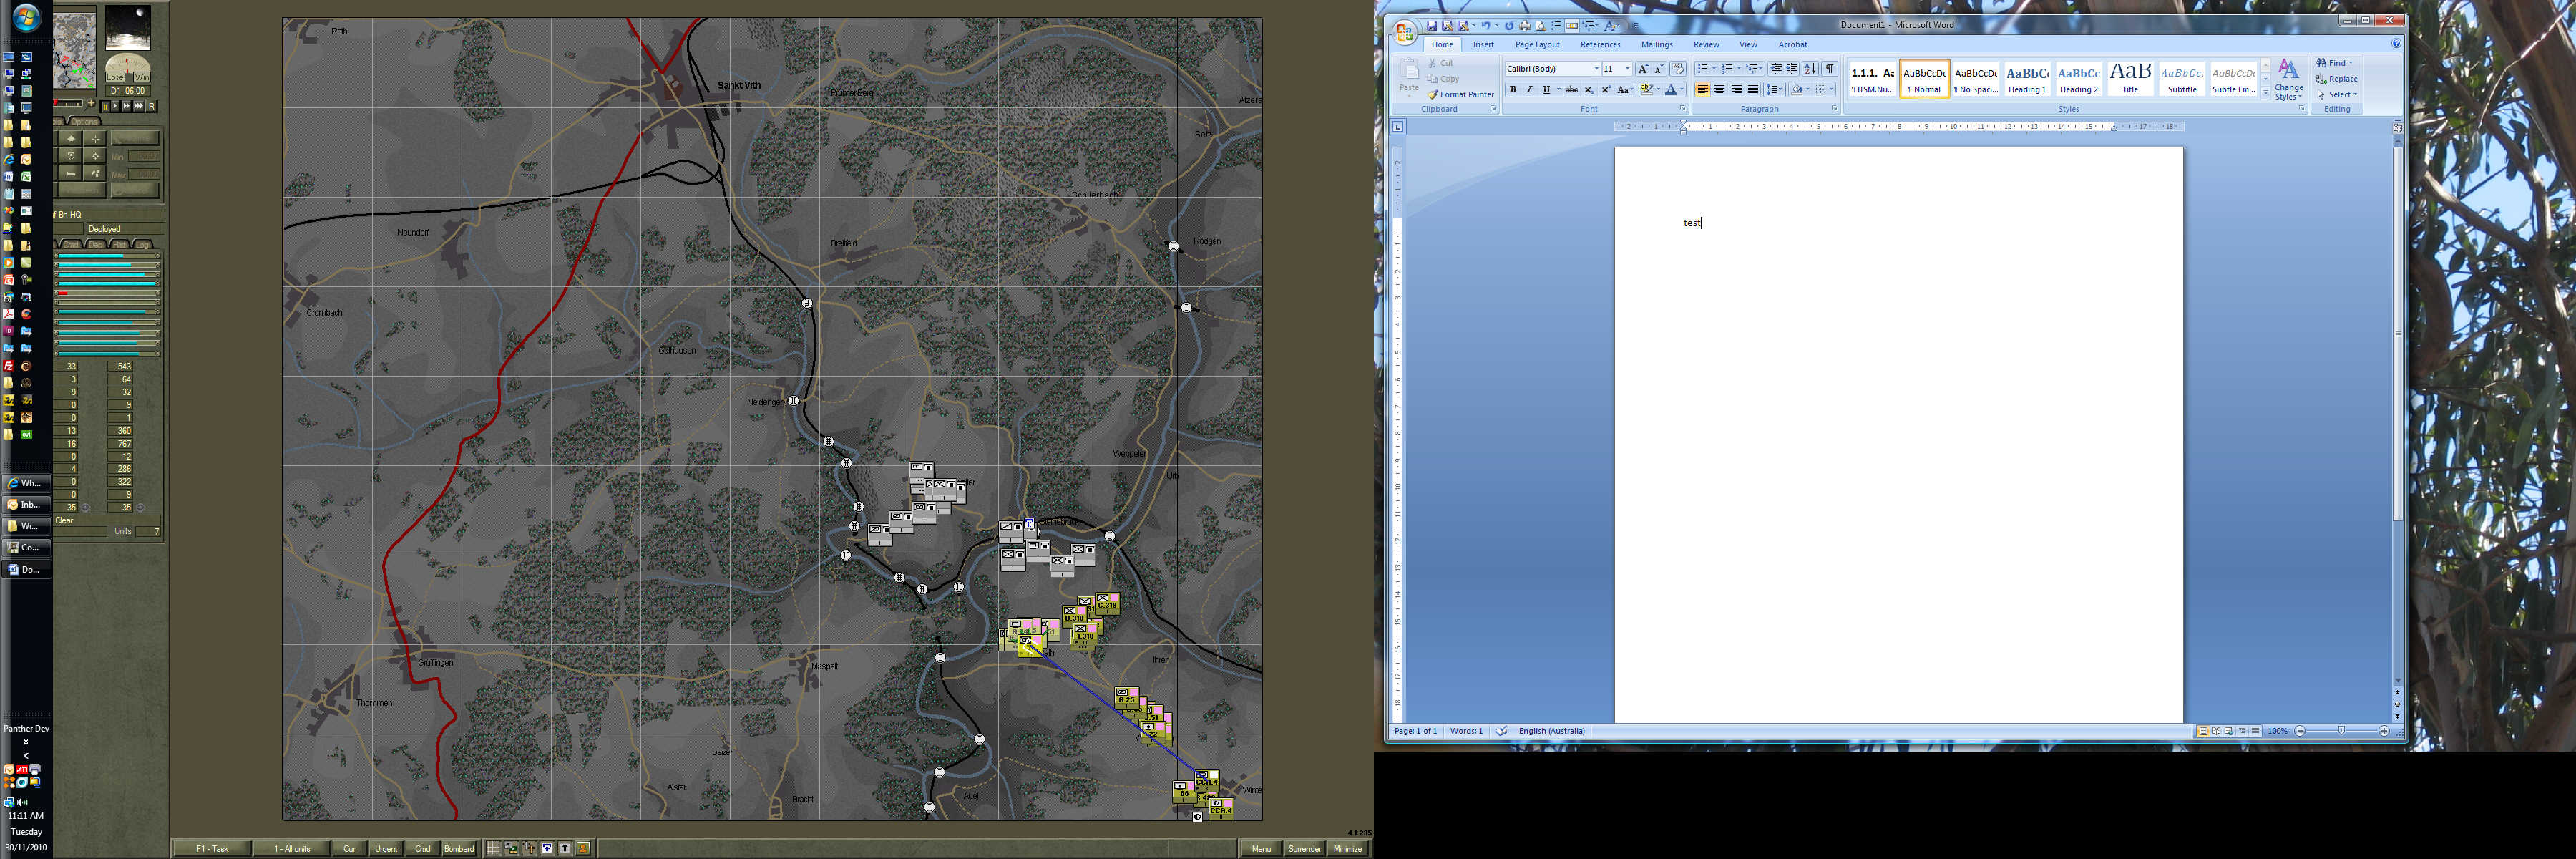Center align the text
The height and width of the screenshot is (859, 2576).
pos(1719,90)
